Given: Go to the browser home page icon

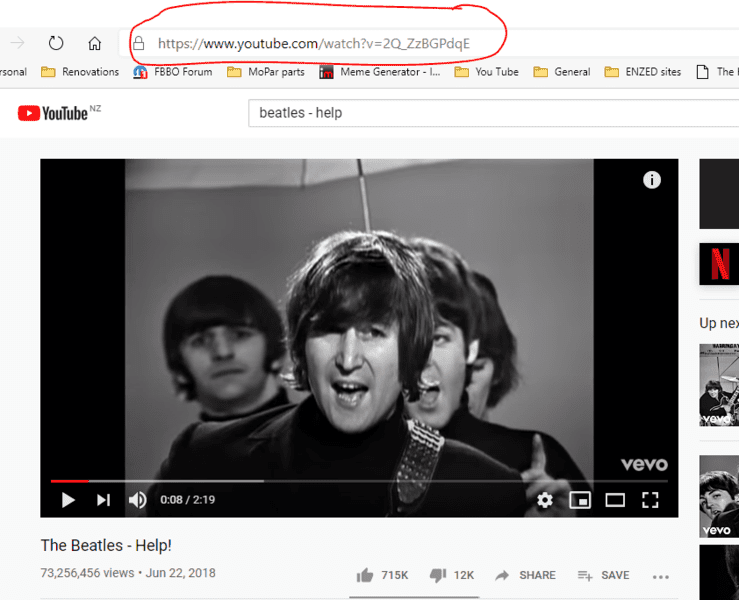Looking at the screenshot, I should click(95, 43).
